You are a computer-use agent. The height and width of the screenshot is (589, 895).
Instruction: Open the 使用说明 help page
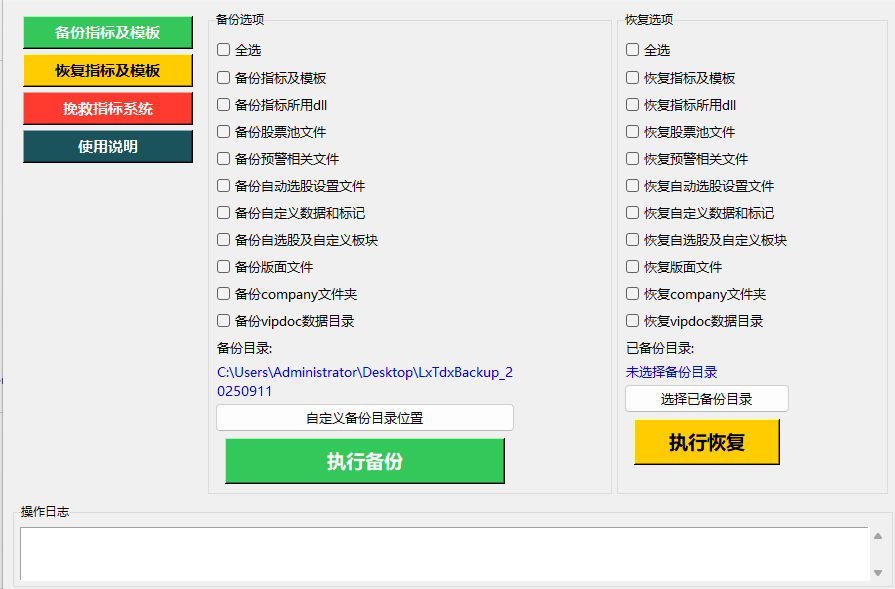(x=108, y=146)
